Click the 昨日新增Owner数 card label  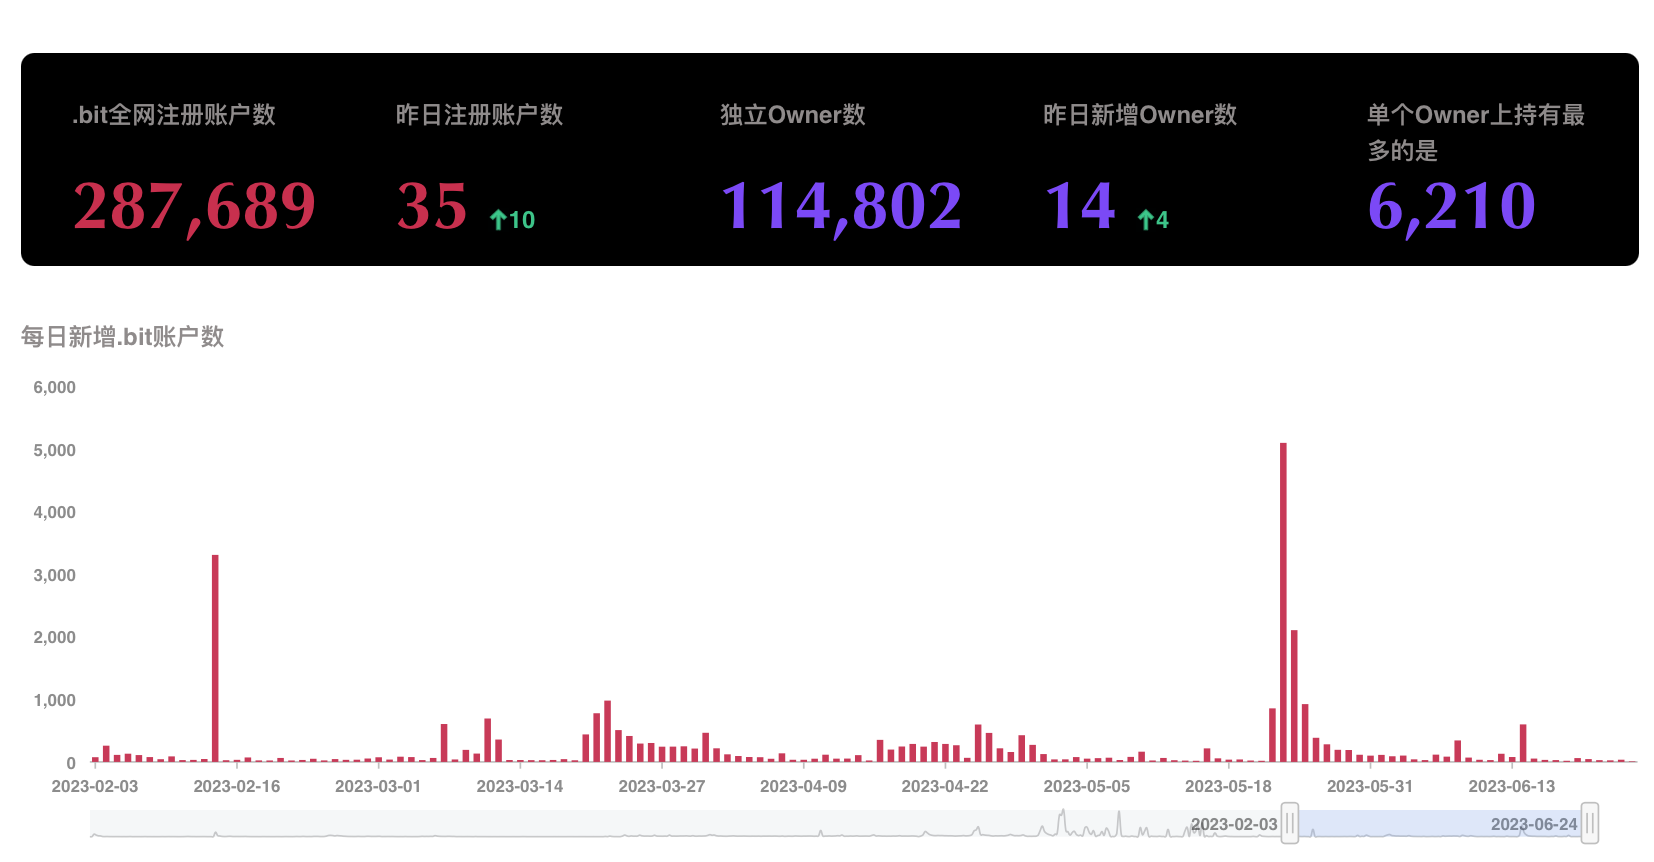point(1140,115)
